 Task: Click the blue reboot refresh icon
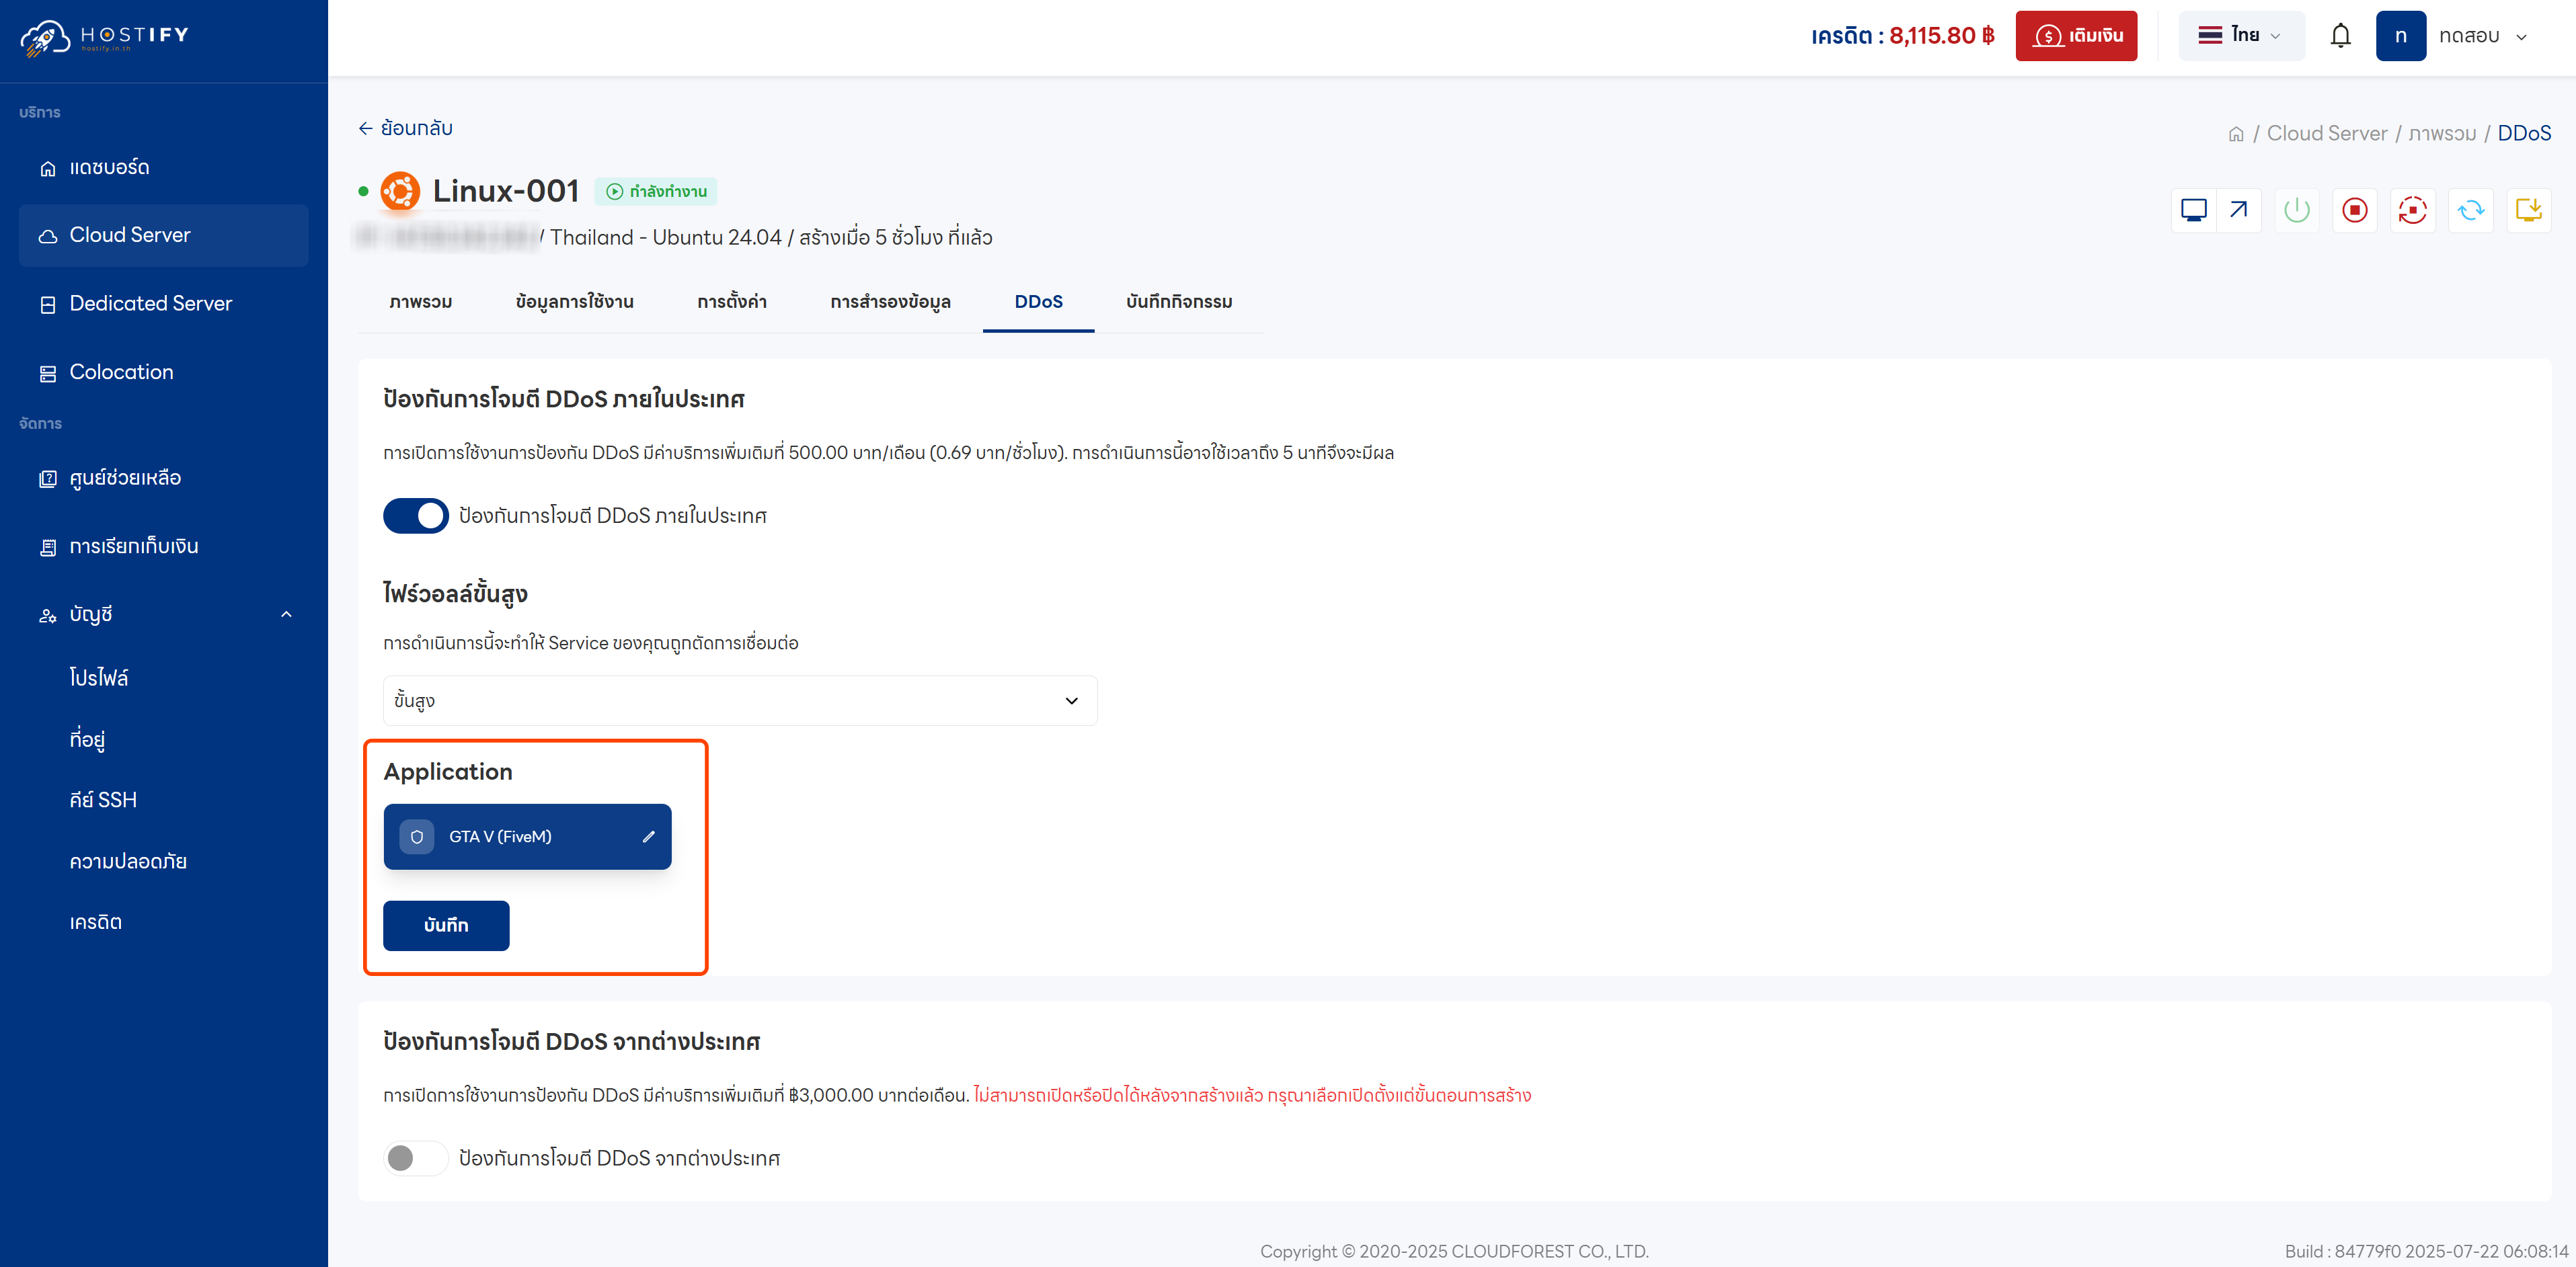pos(2471,210)
